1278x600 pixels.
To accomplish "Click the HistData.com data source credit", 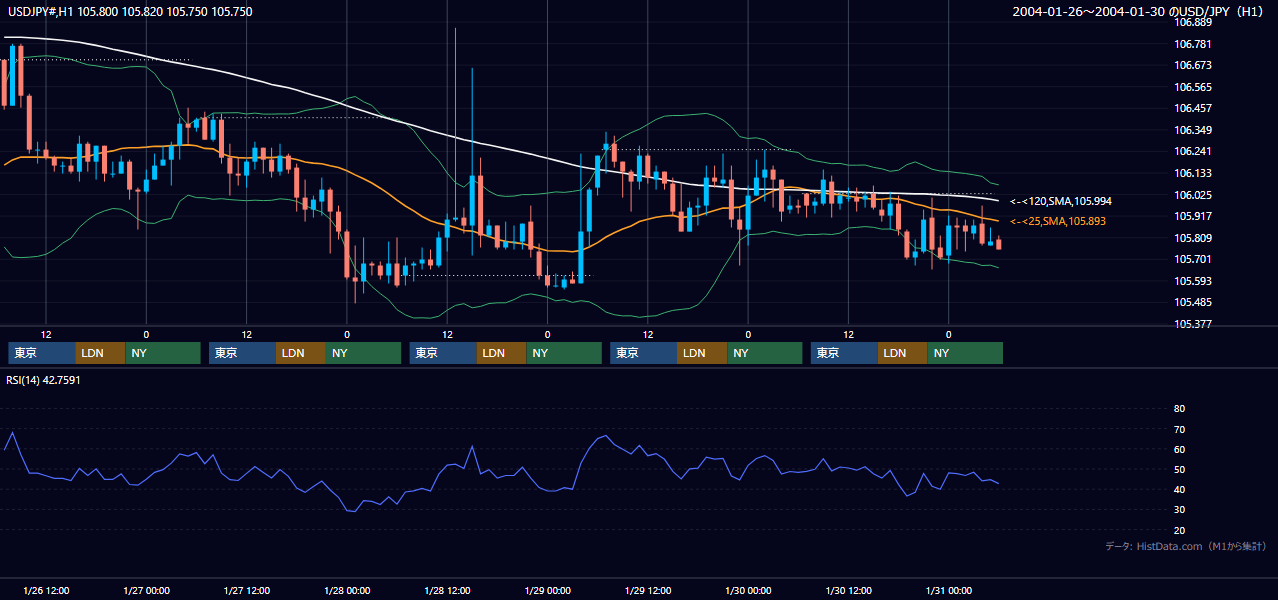I will pyautogui.click(x=1186, y=546).
